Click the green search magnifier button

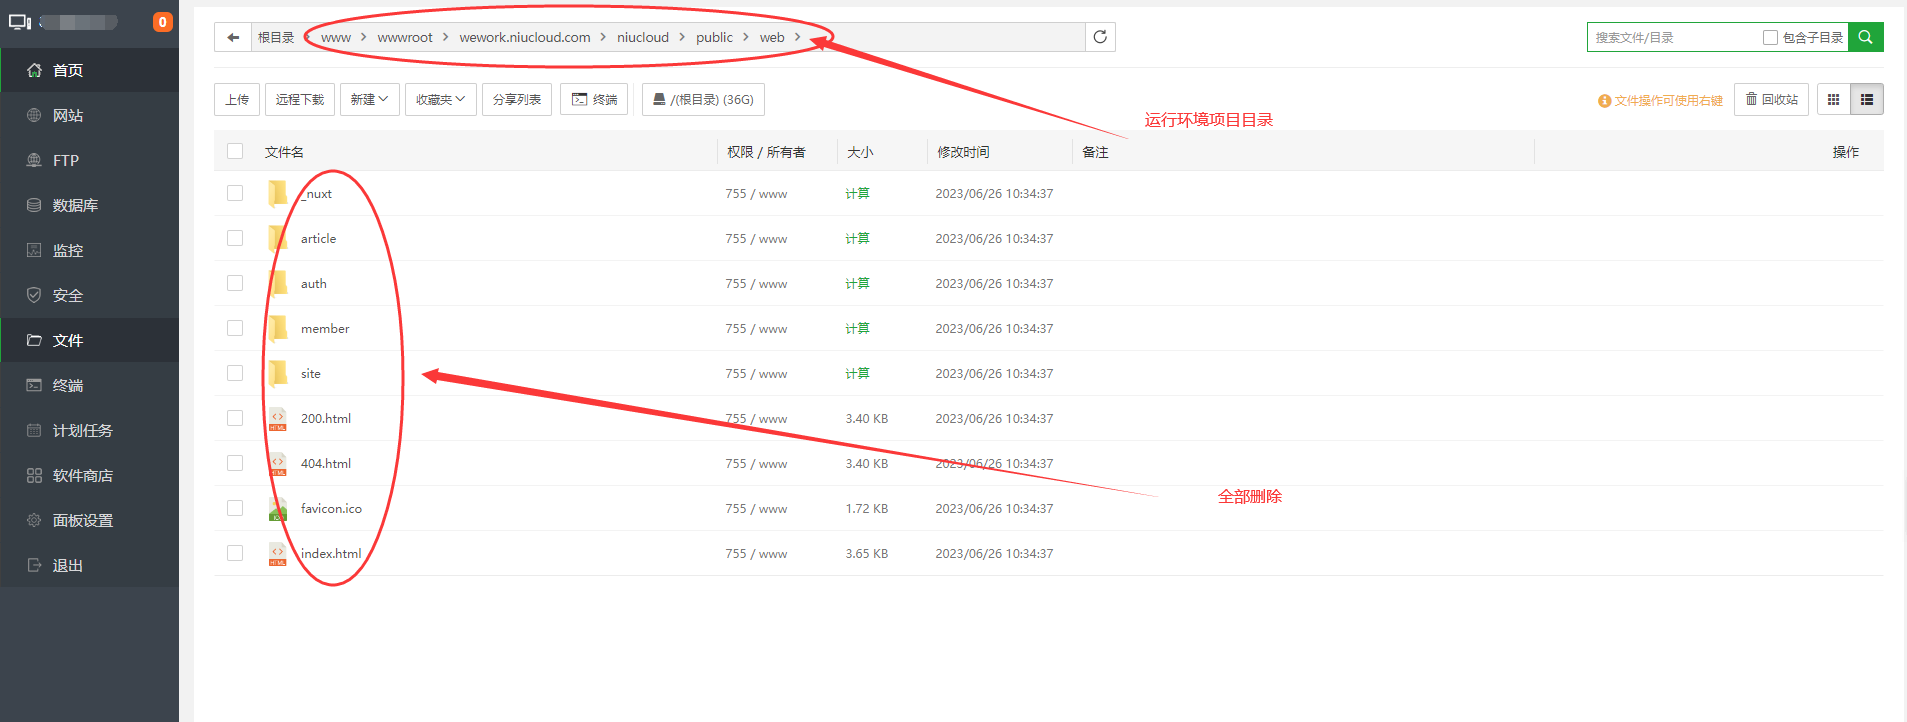[x=1865, y=37]
